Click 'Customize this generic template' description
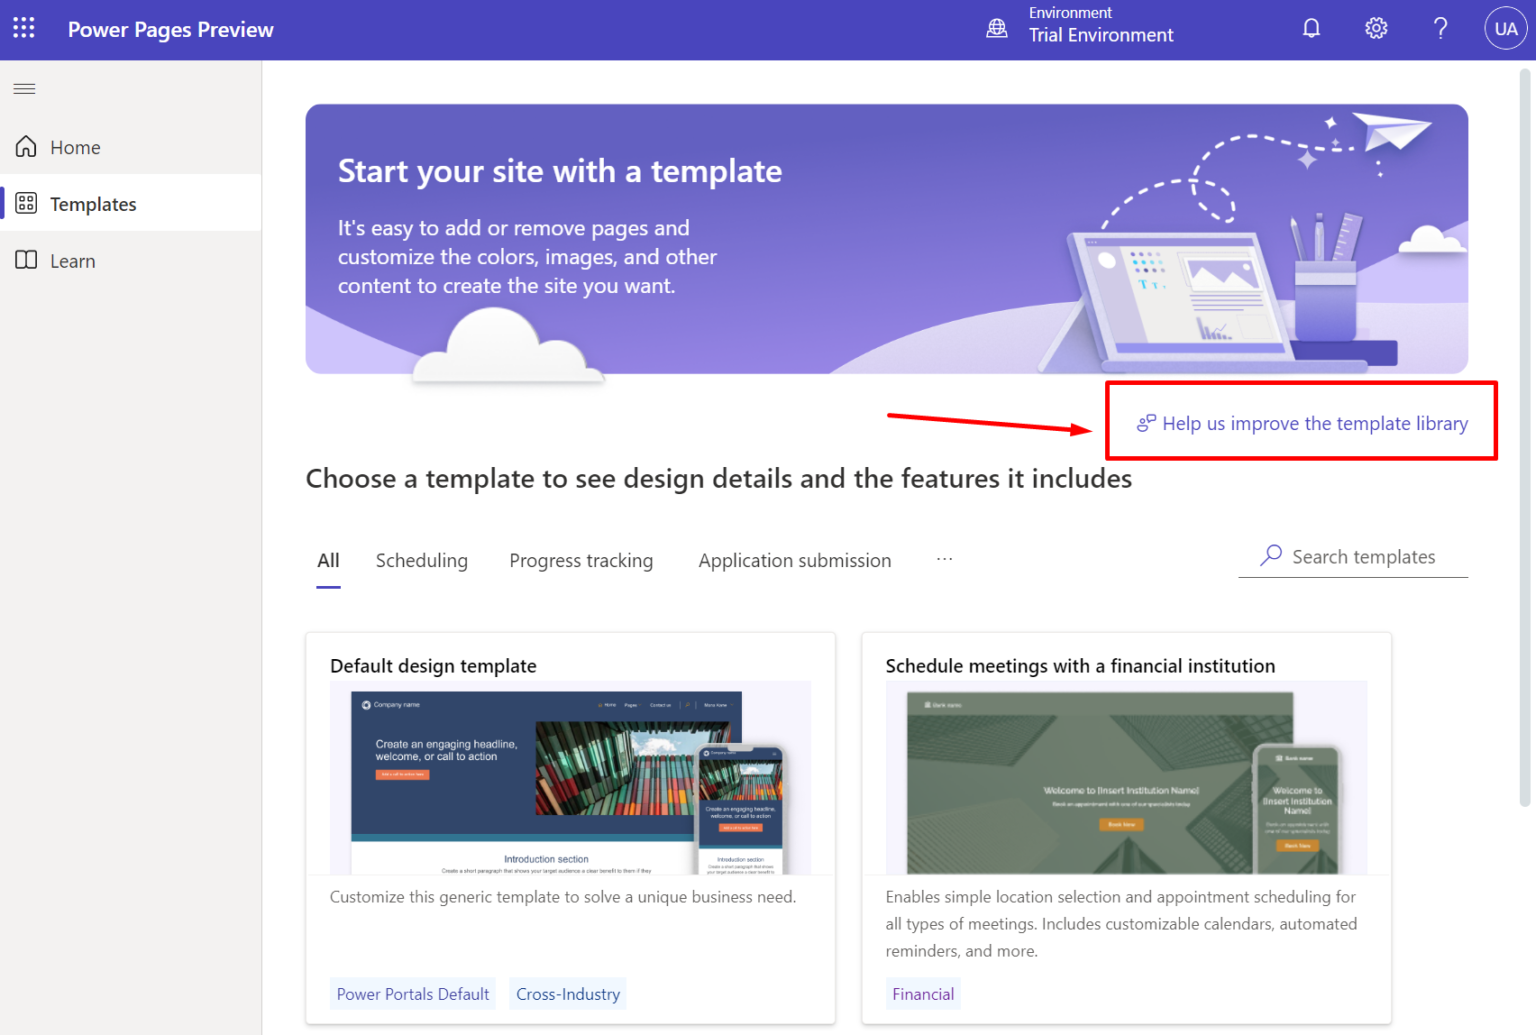Viewport: 1536px width, 1035px height. (563, 897)
